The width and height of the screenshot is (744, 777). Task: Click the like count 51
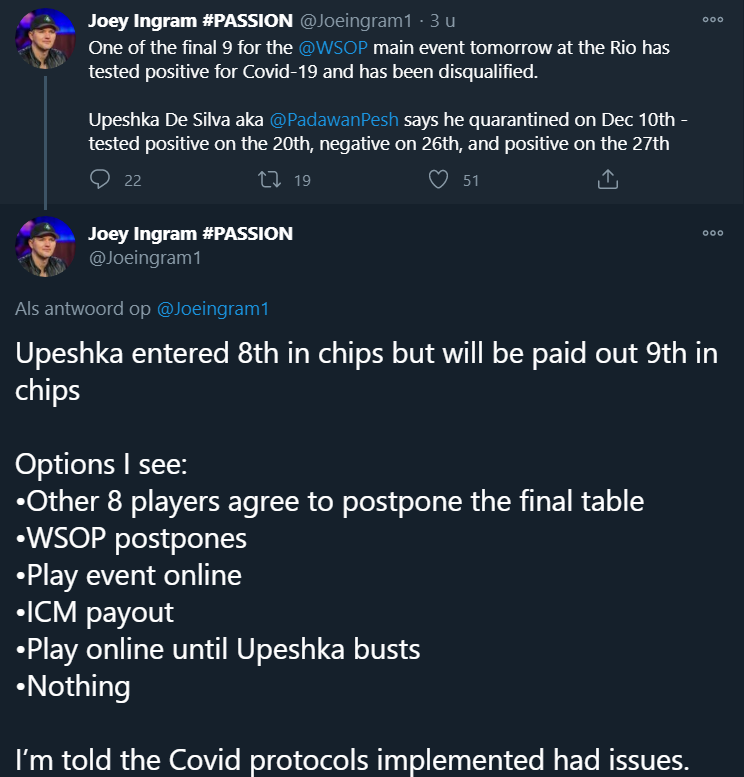[471, 180]
